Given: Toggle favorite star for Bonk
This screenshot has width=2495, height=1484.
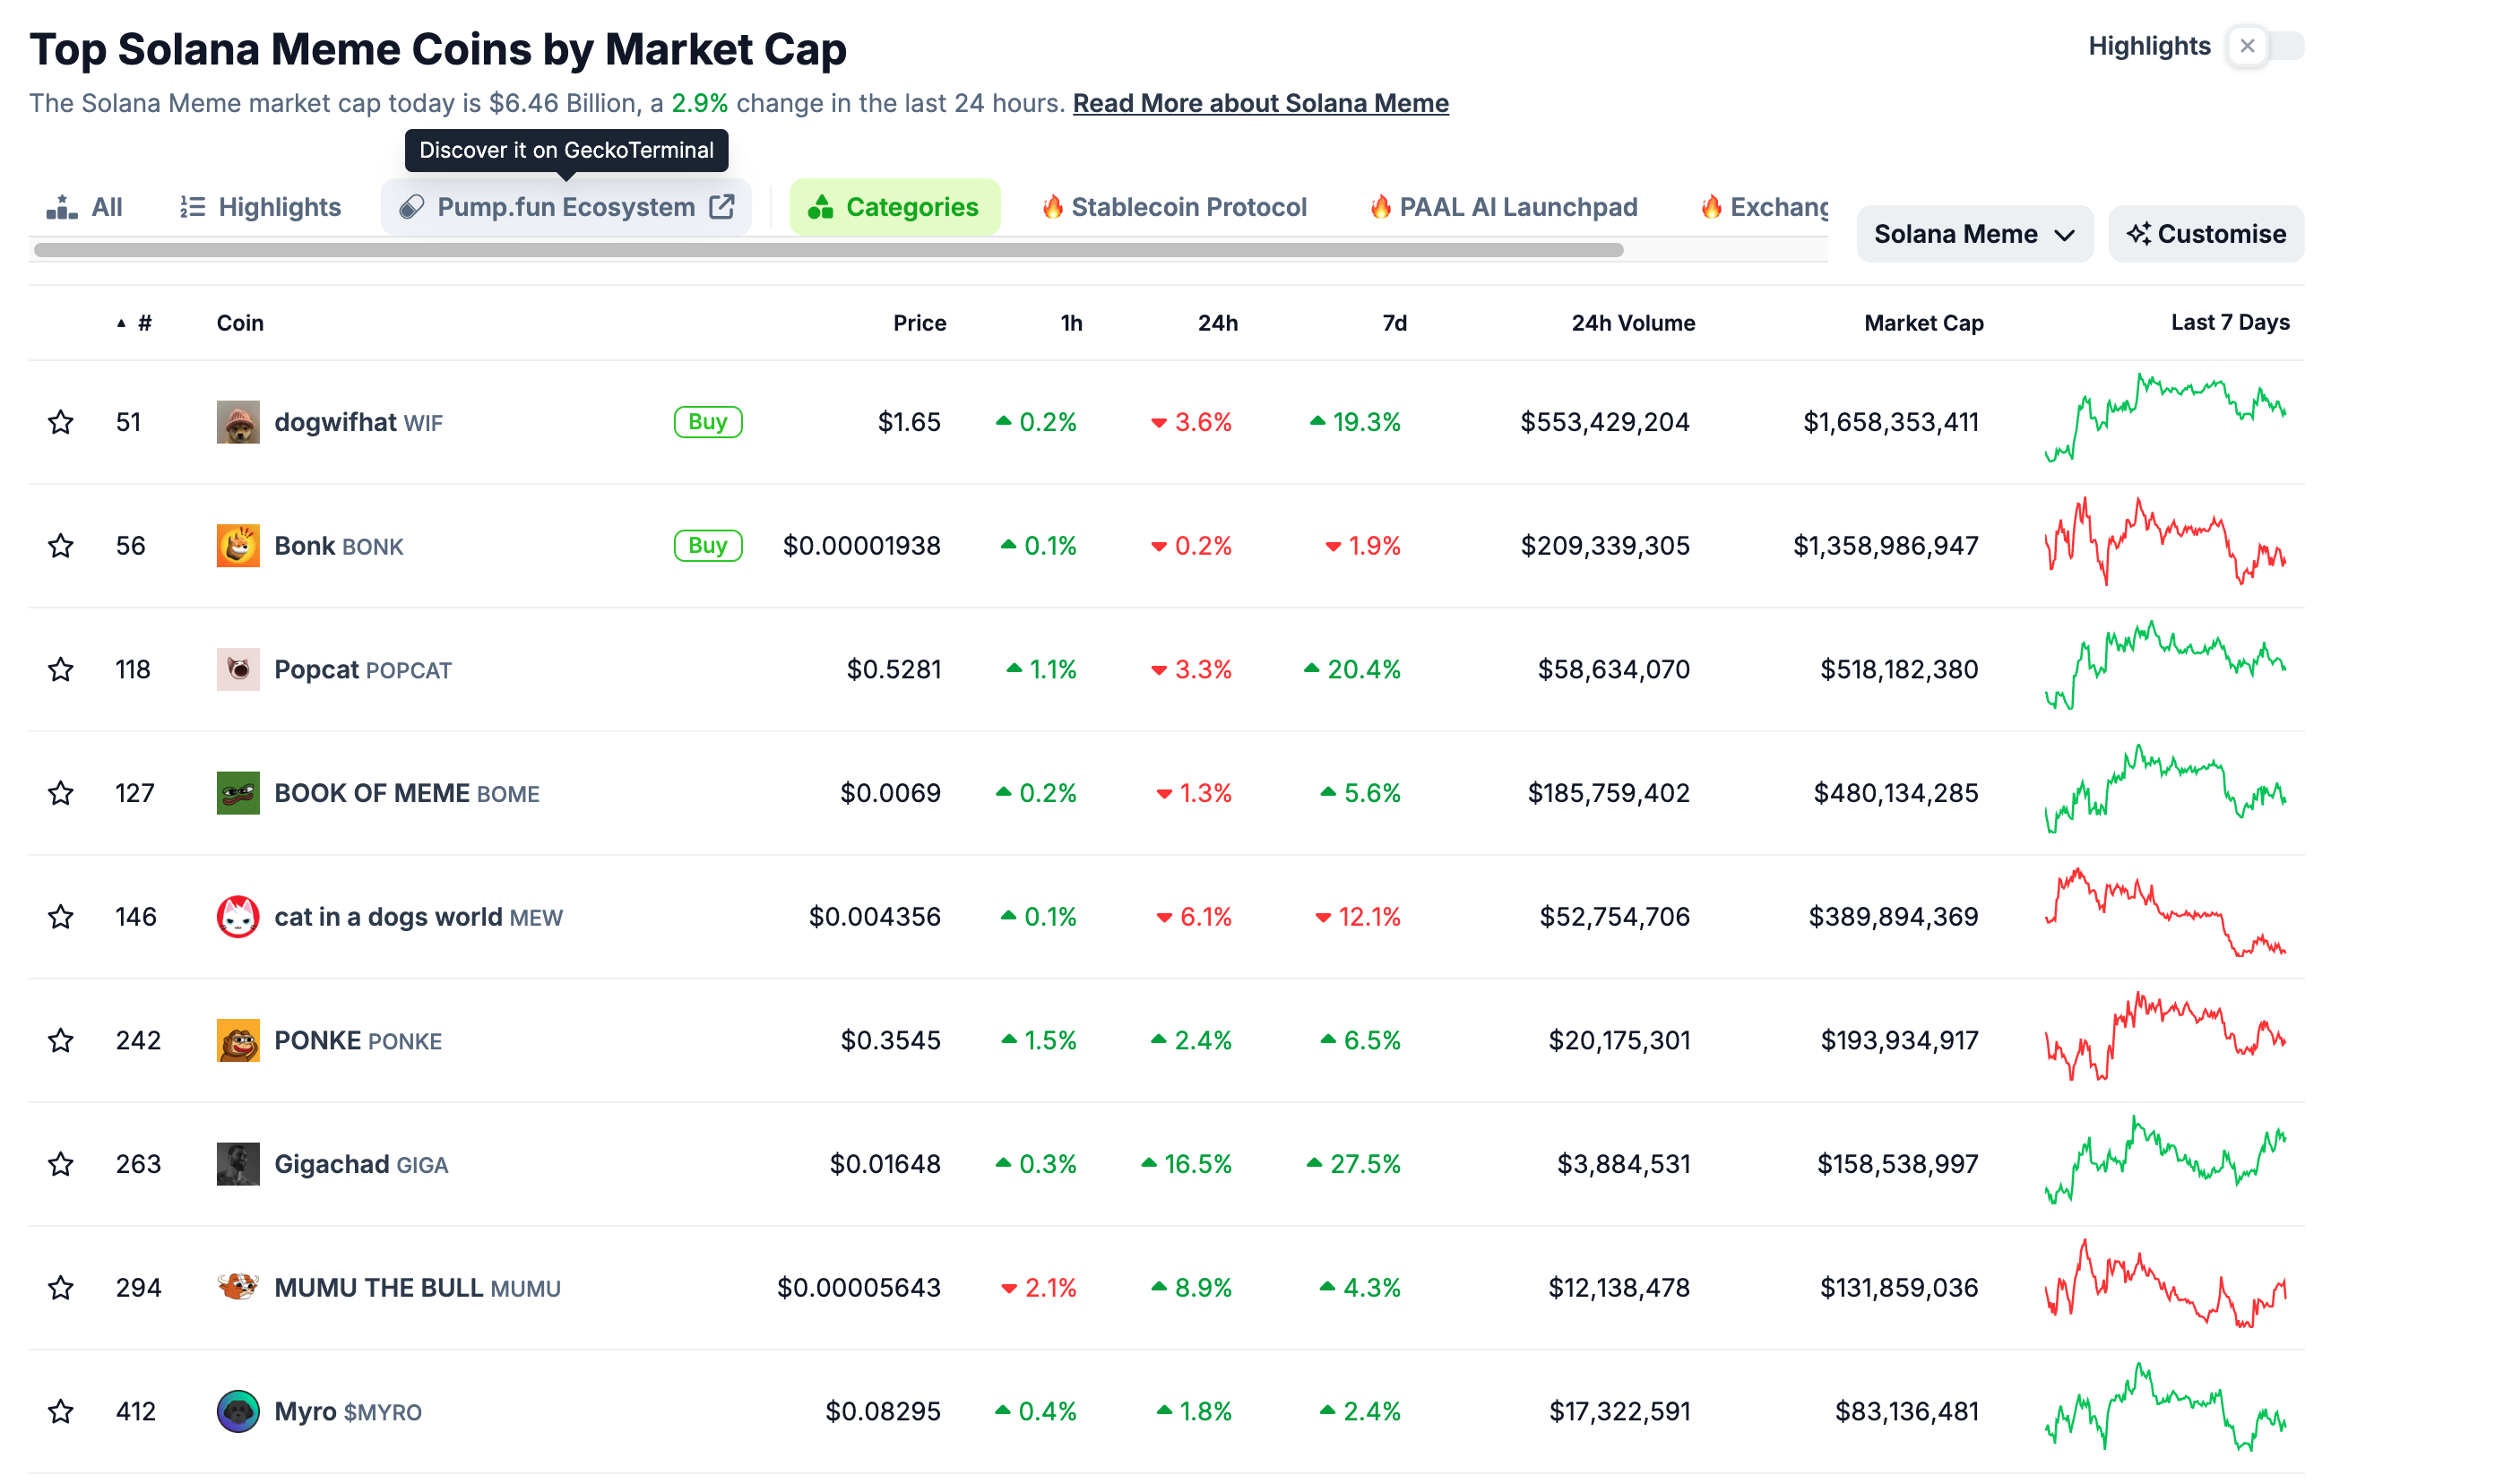Looking at the screenshot, I should [x=61, y=546].
